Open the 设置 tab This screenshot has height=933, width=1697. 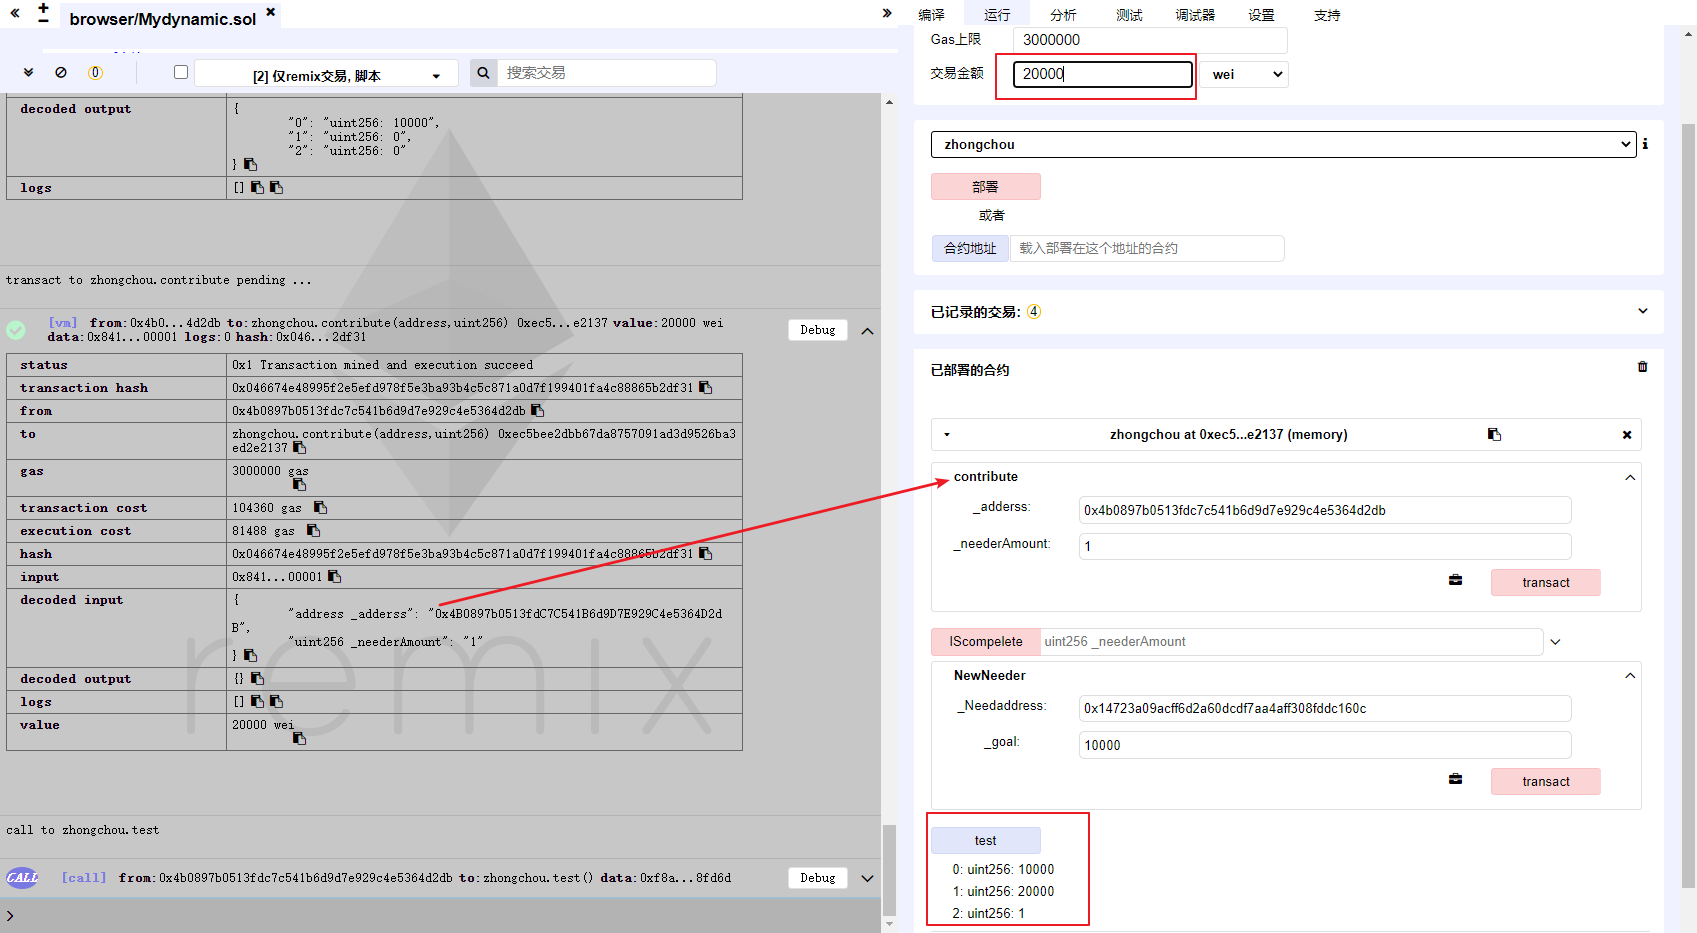(1261, 15)
